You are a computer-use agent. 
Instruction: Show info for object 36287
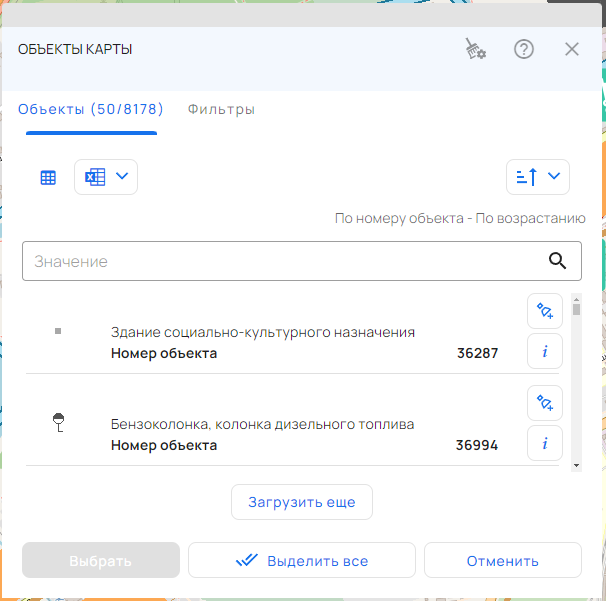545,352
